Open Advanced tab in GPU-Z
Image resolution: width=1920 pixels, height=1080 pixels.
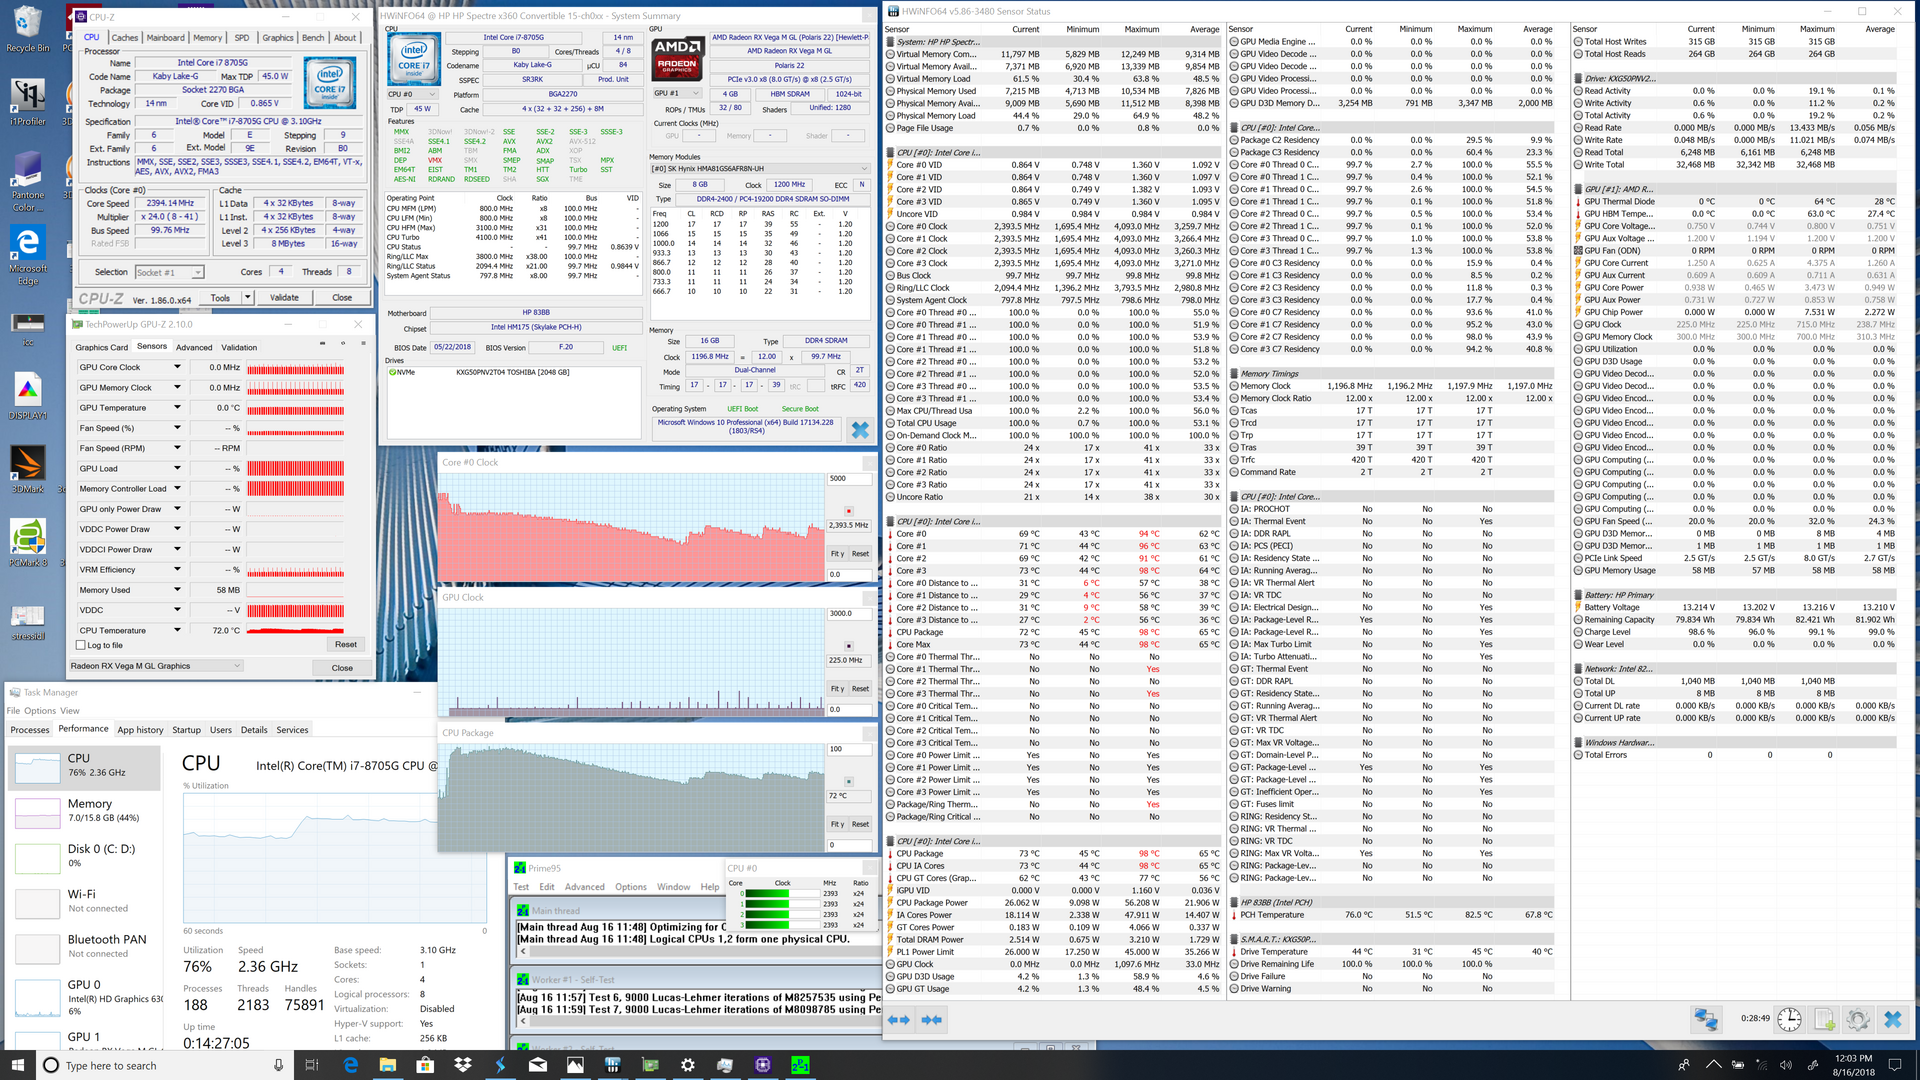point(194,347)
